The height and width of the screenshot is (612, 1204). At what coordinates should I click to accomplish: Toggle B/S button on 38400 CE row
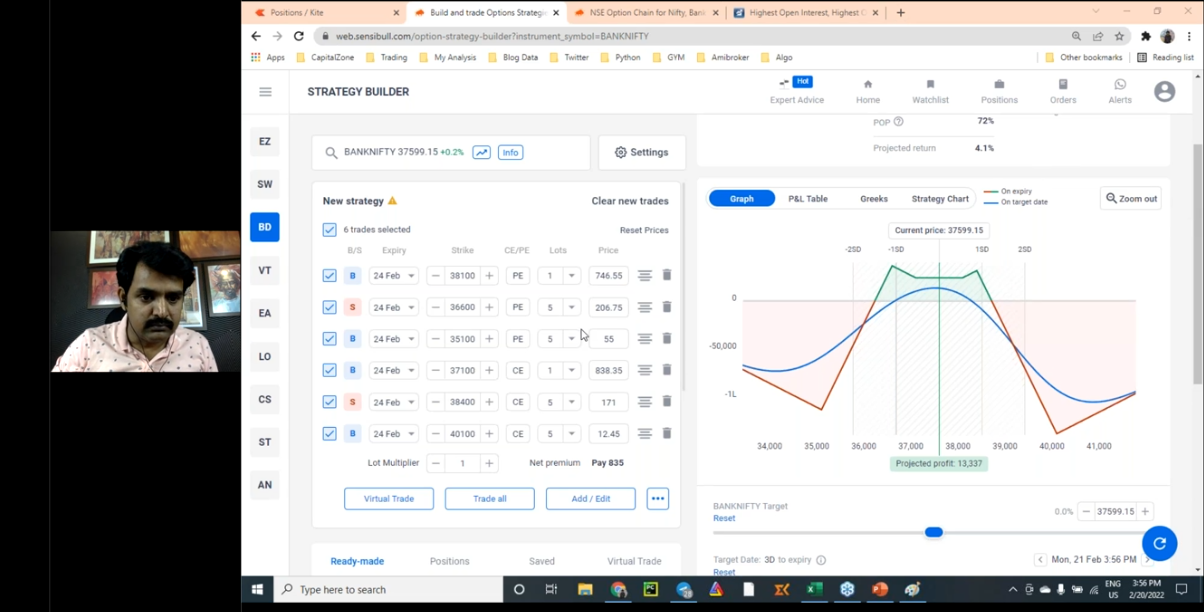click(352, 402)
